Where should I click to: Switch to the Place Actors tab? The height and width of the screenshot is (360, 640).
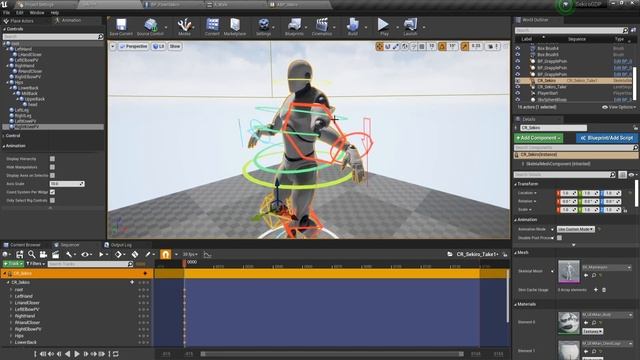pyautogui.click(x=19, y=21)
